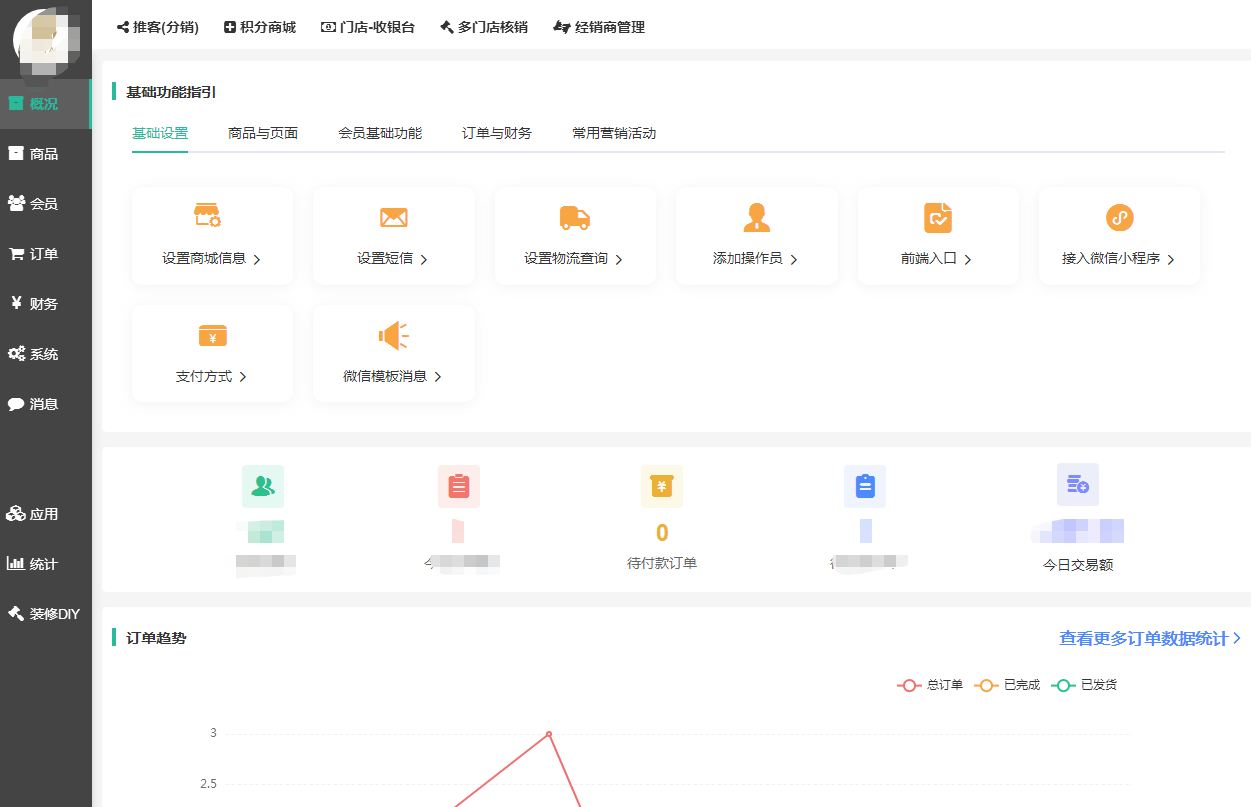Viewport: 1251px width, 807px height.
Task: Open 查看更多订单数据统计 link
Action: [x=1150, y=638]
